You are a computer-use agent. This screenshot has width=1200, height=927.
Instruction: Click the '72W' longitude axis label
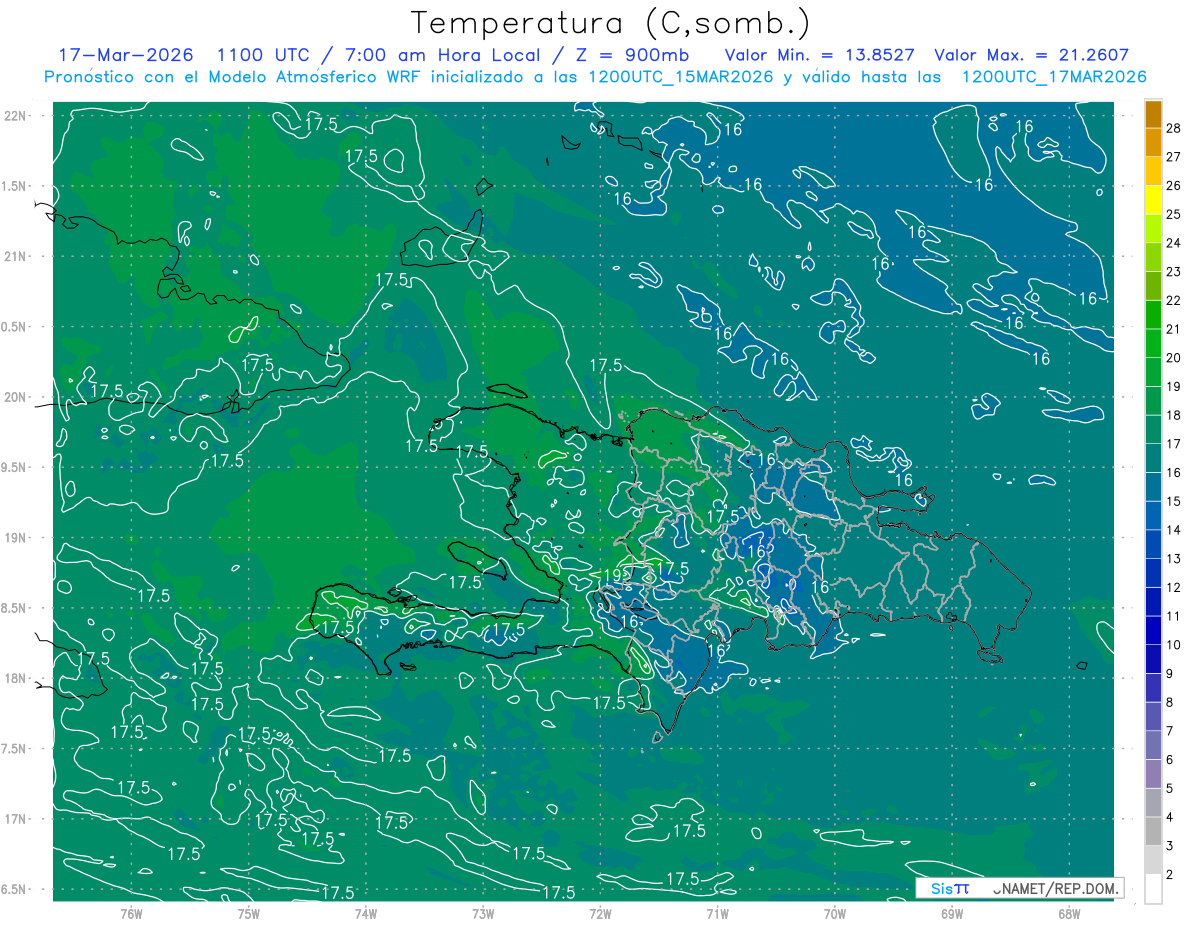coord(600,913)
